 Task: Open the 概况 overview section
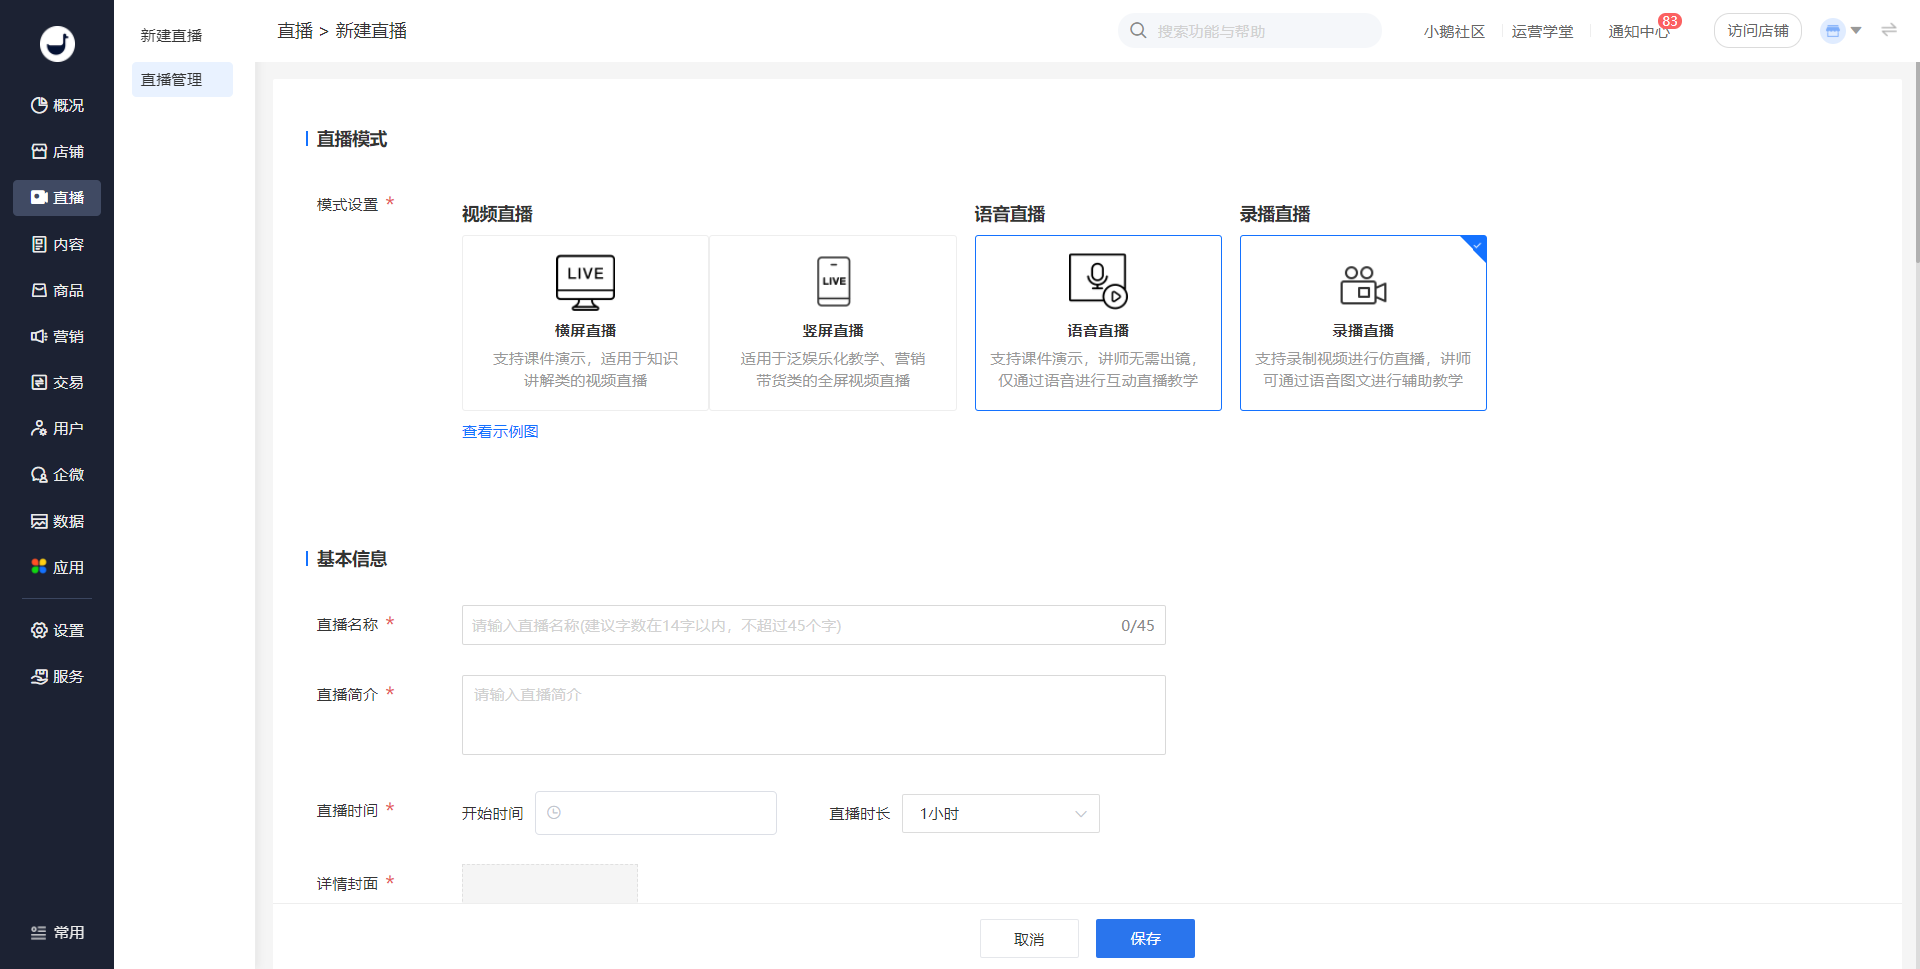[57, 105]
